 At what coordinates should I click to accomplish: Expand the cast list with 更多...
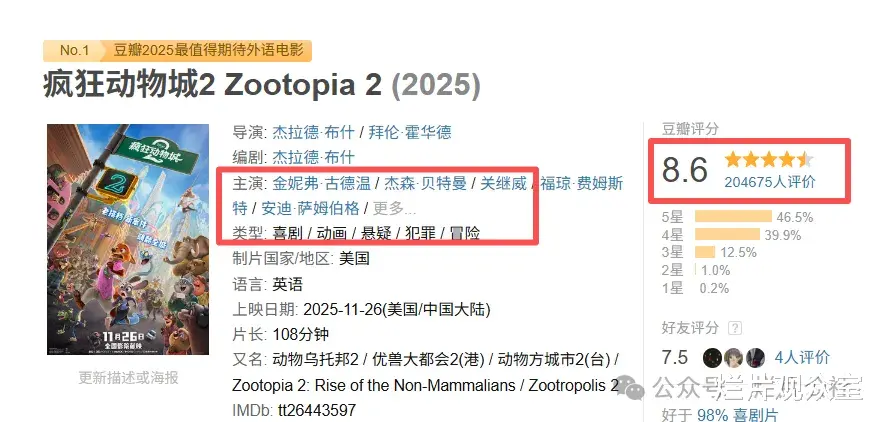click(394, 208)
